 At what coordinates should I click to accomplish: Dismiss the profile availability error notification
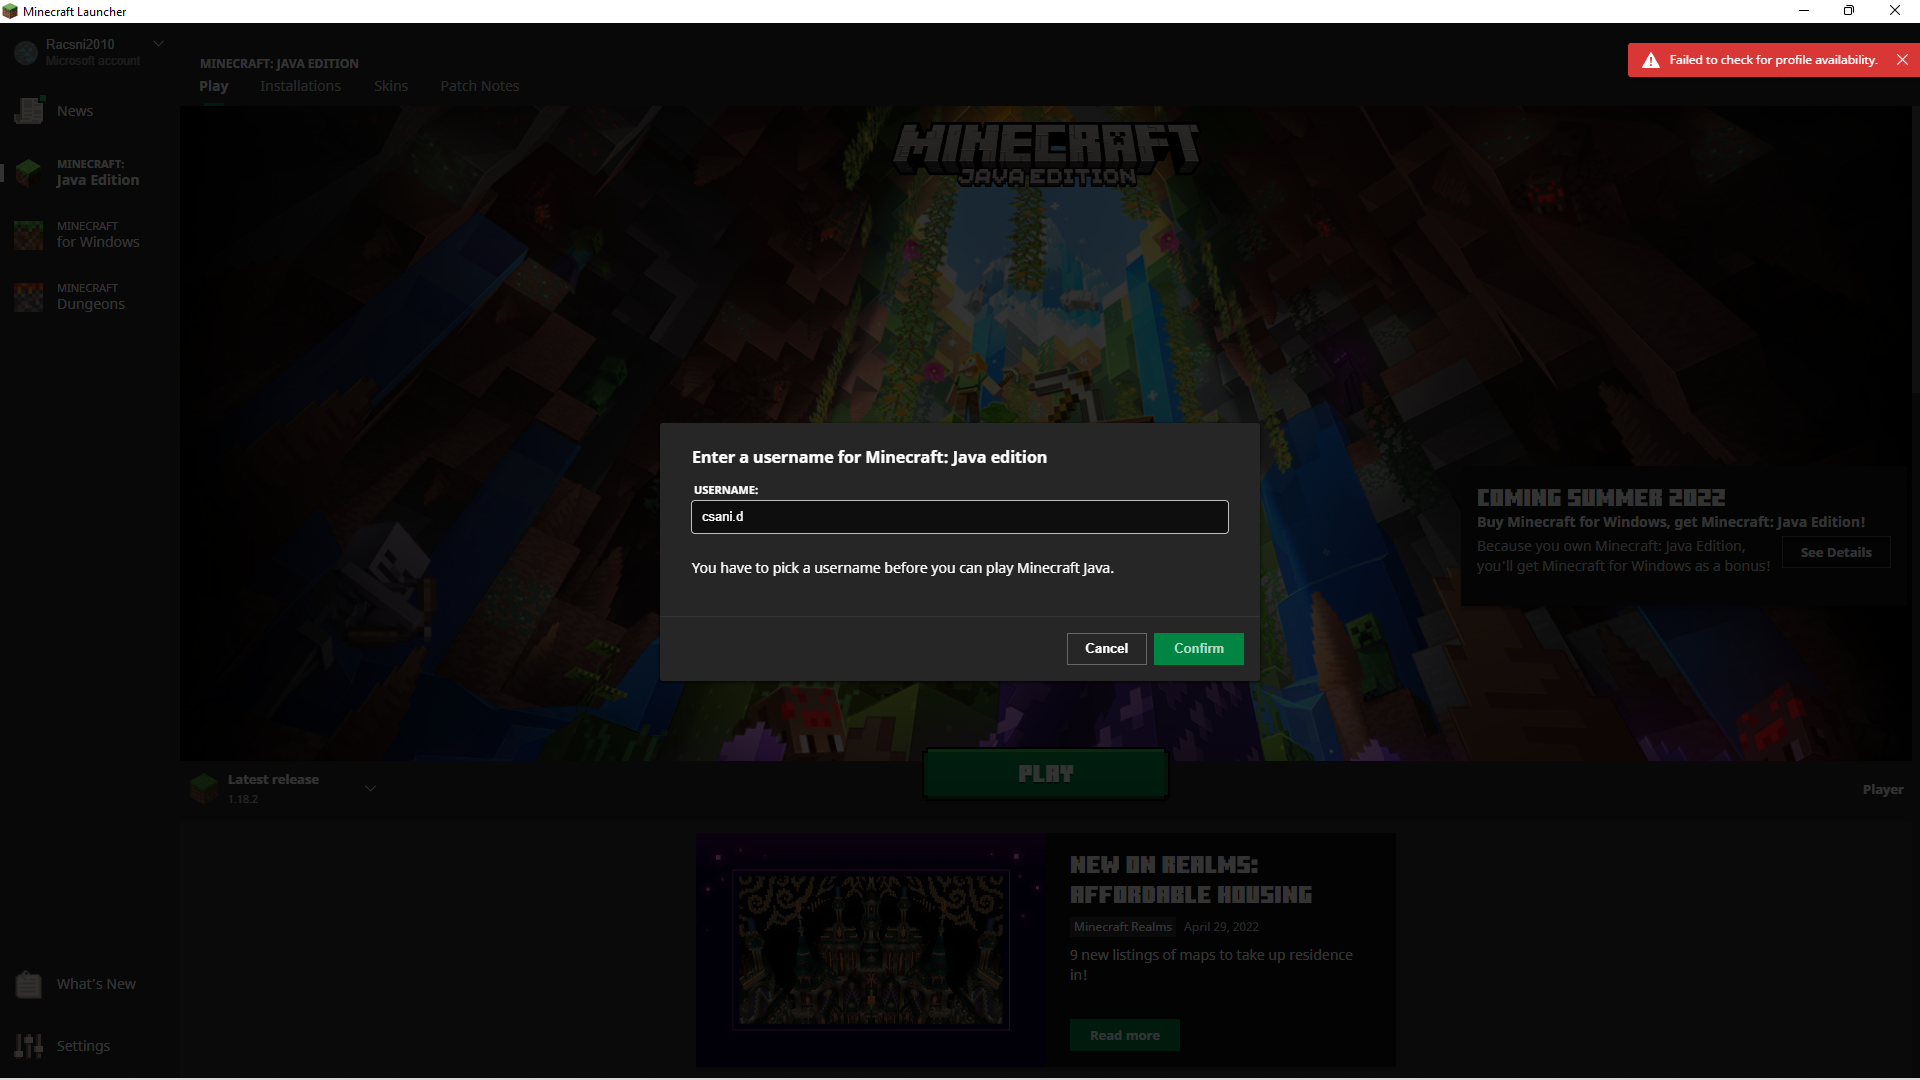tap(1902, 60)
